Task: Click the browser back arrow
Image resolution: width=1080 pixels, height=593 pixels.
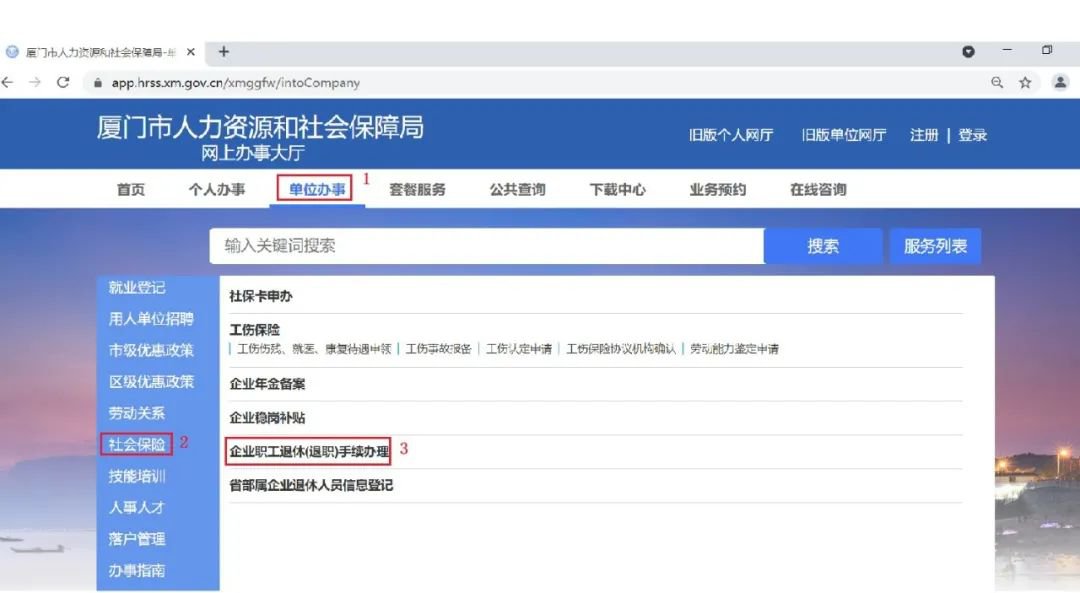Action: point(8,83)
